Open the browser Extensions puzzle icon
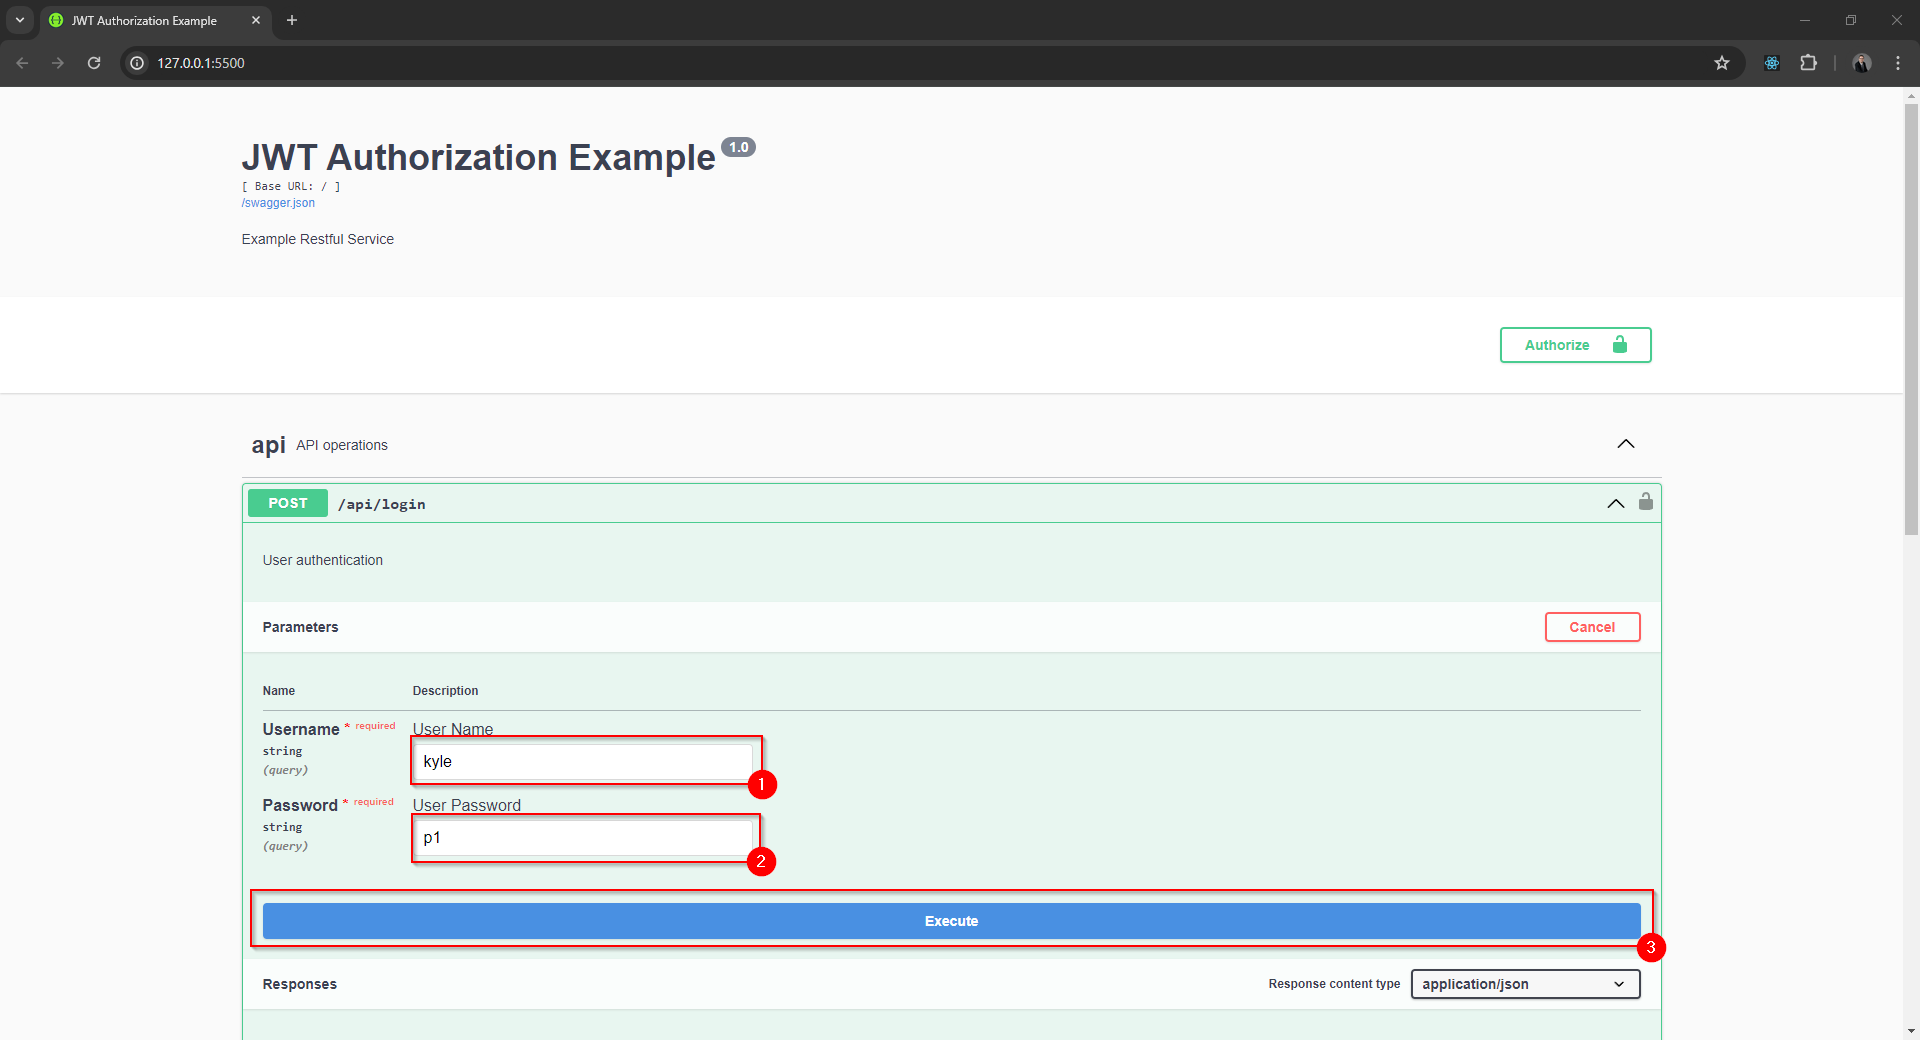 [x=1808, y=63]
